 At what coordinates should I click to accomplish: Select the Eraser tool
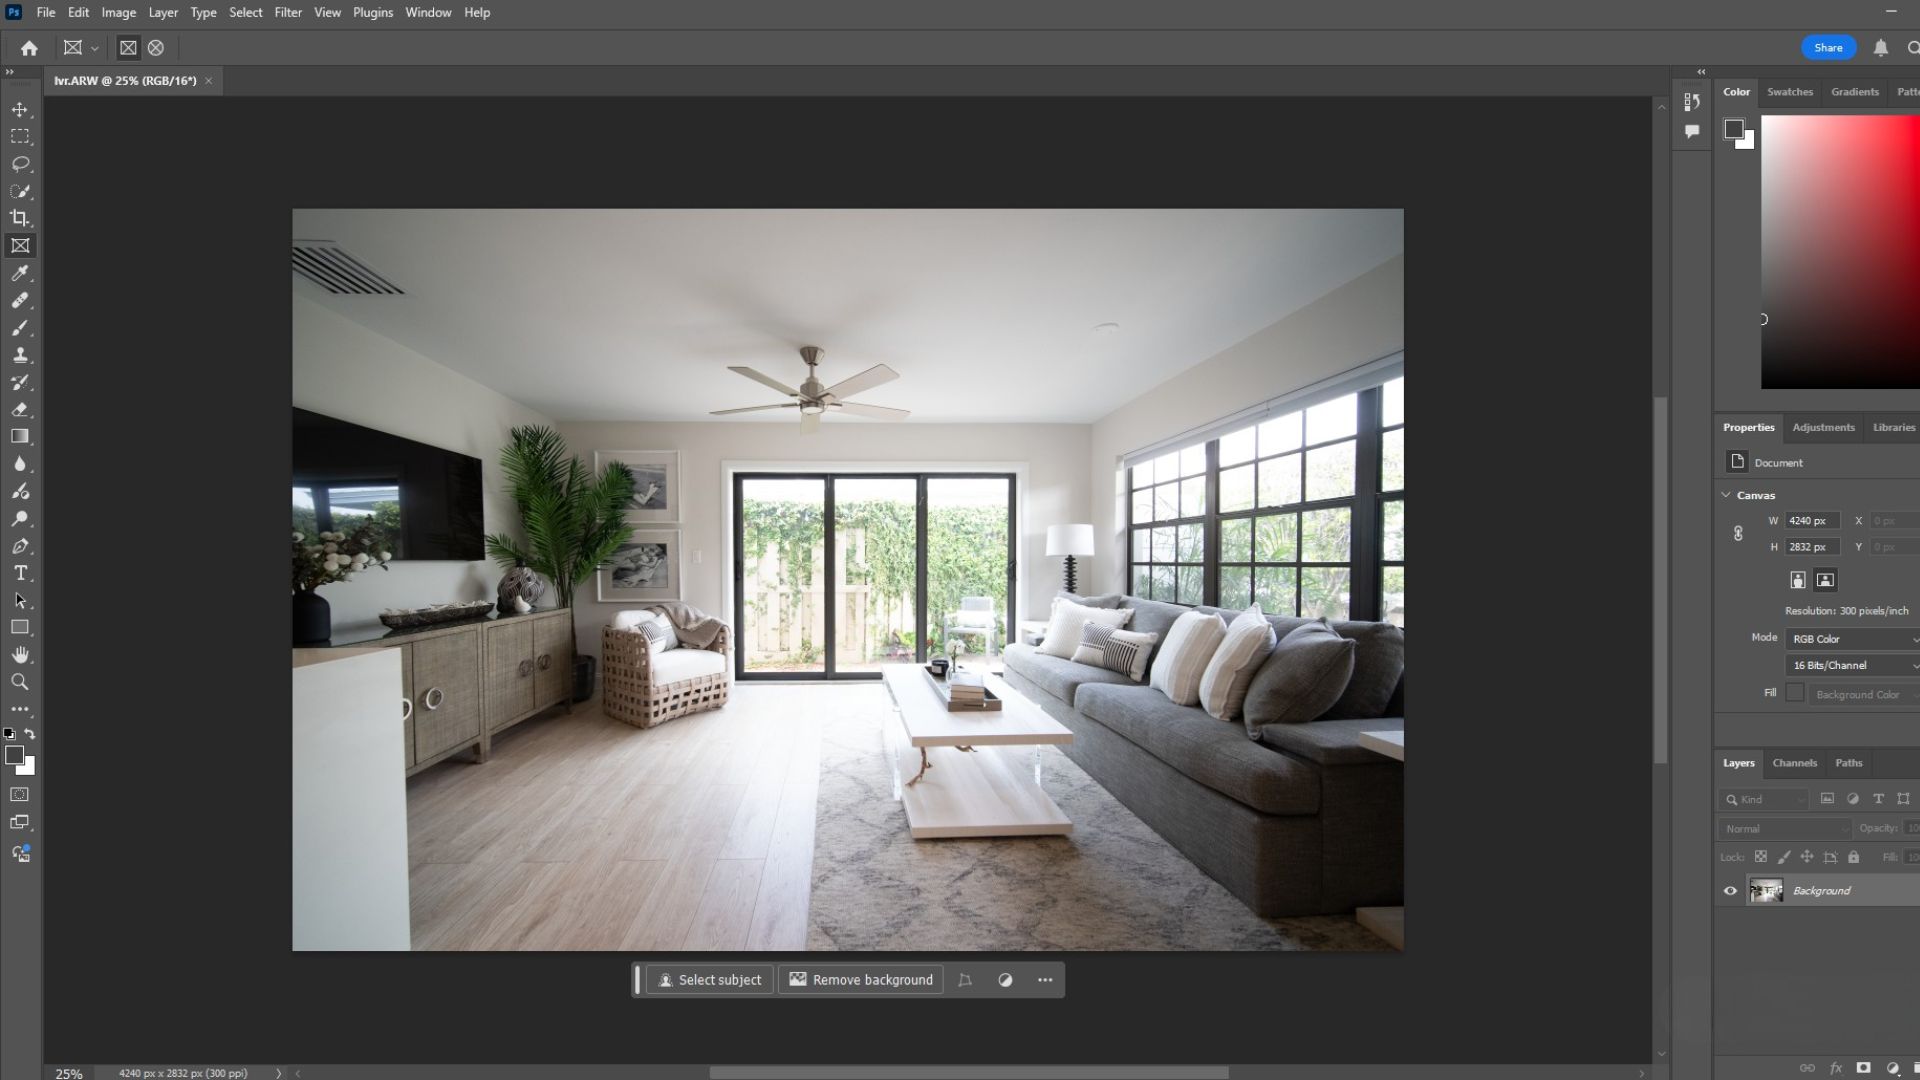tap(20, 409)
